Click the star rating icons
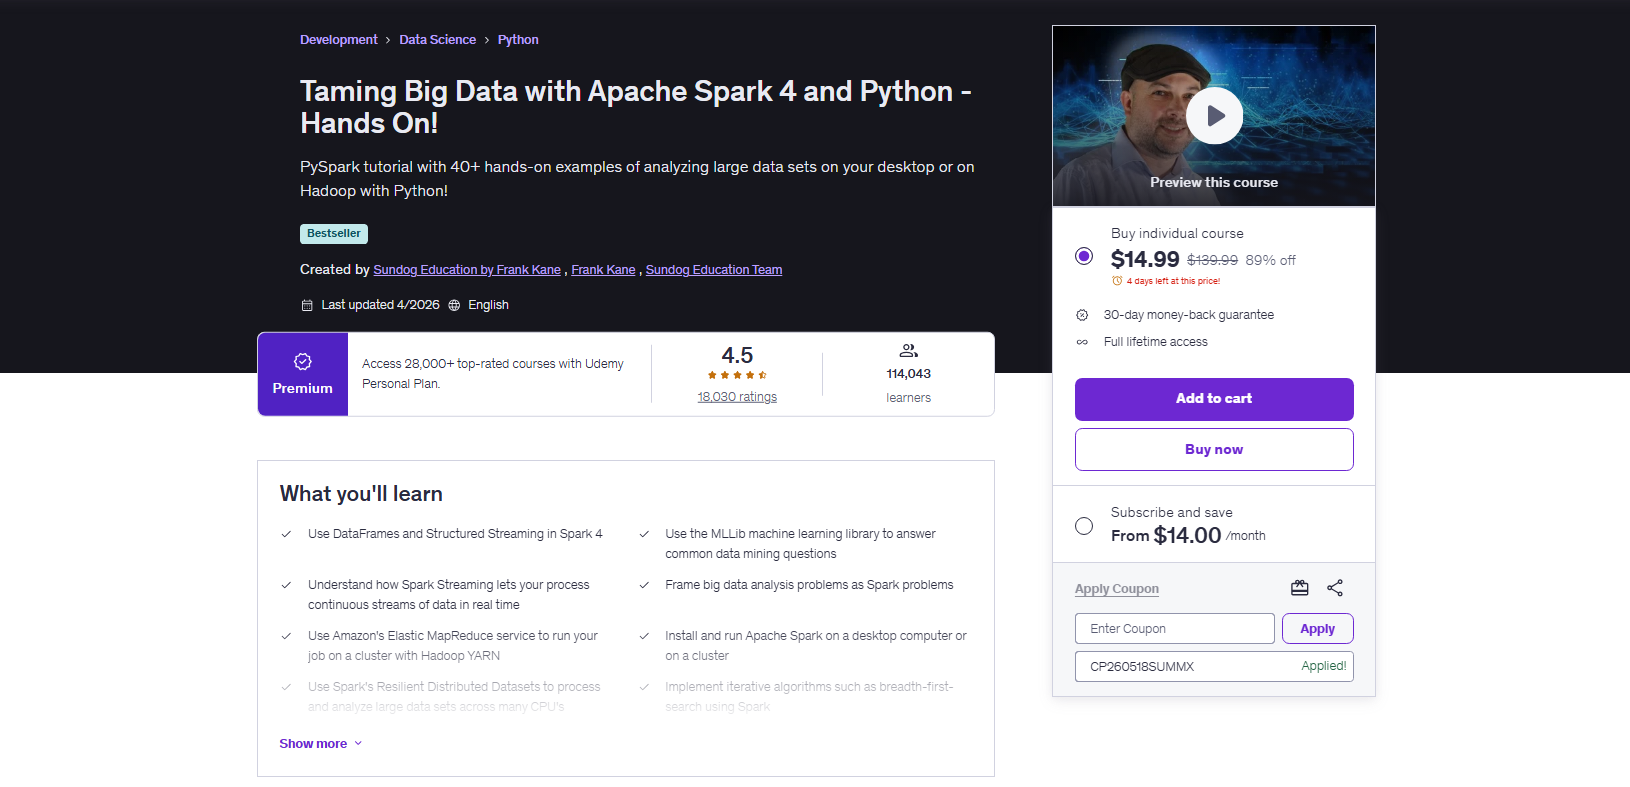The height and width of the screenshot is (787, 1630). click(x=737, y=375)
